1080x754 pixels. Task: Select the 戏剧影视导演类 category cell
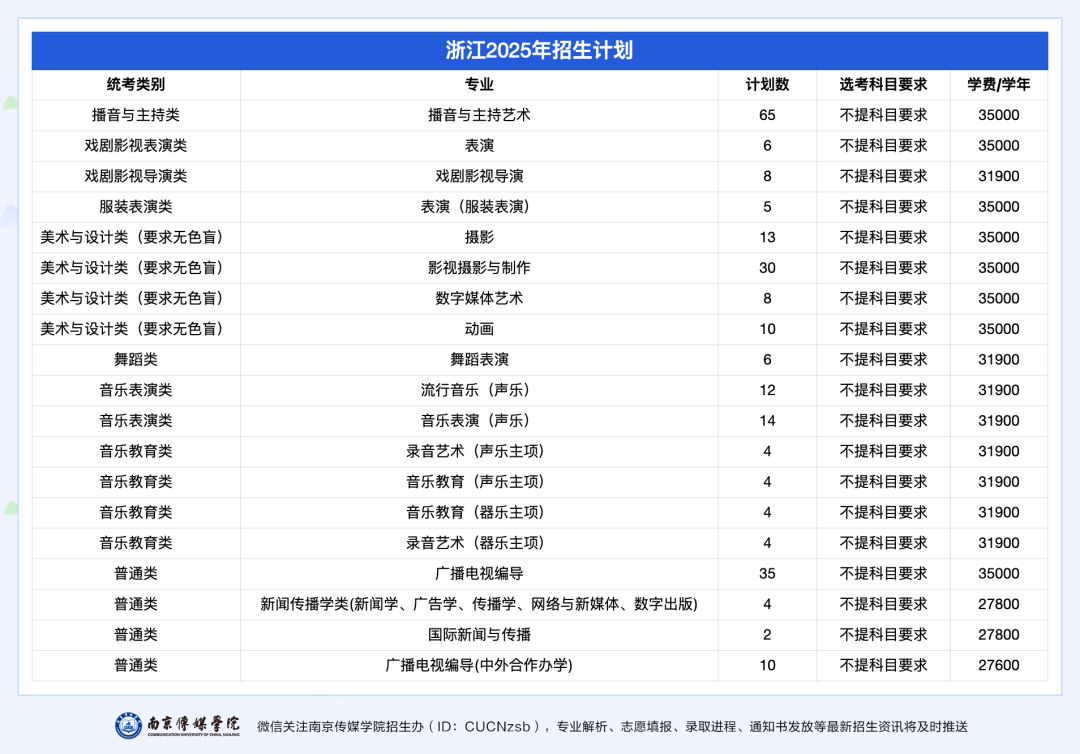pos(136,176)
